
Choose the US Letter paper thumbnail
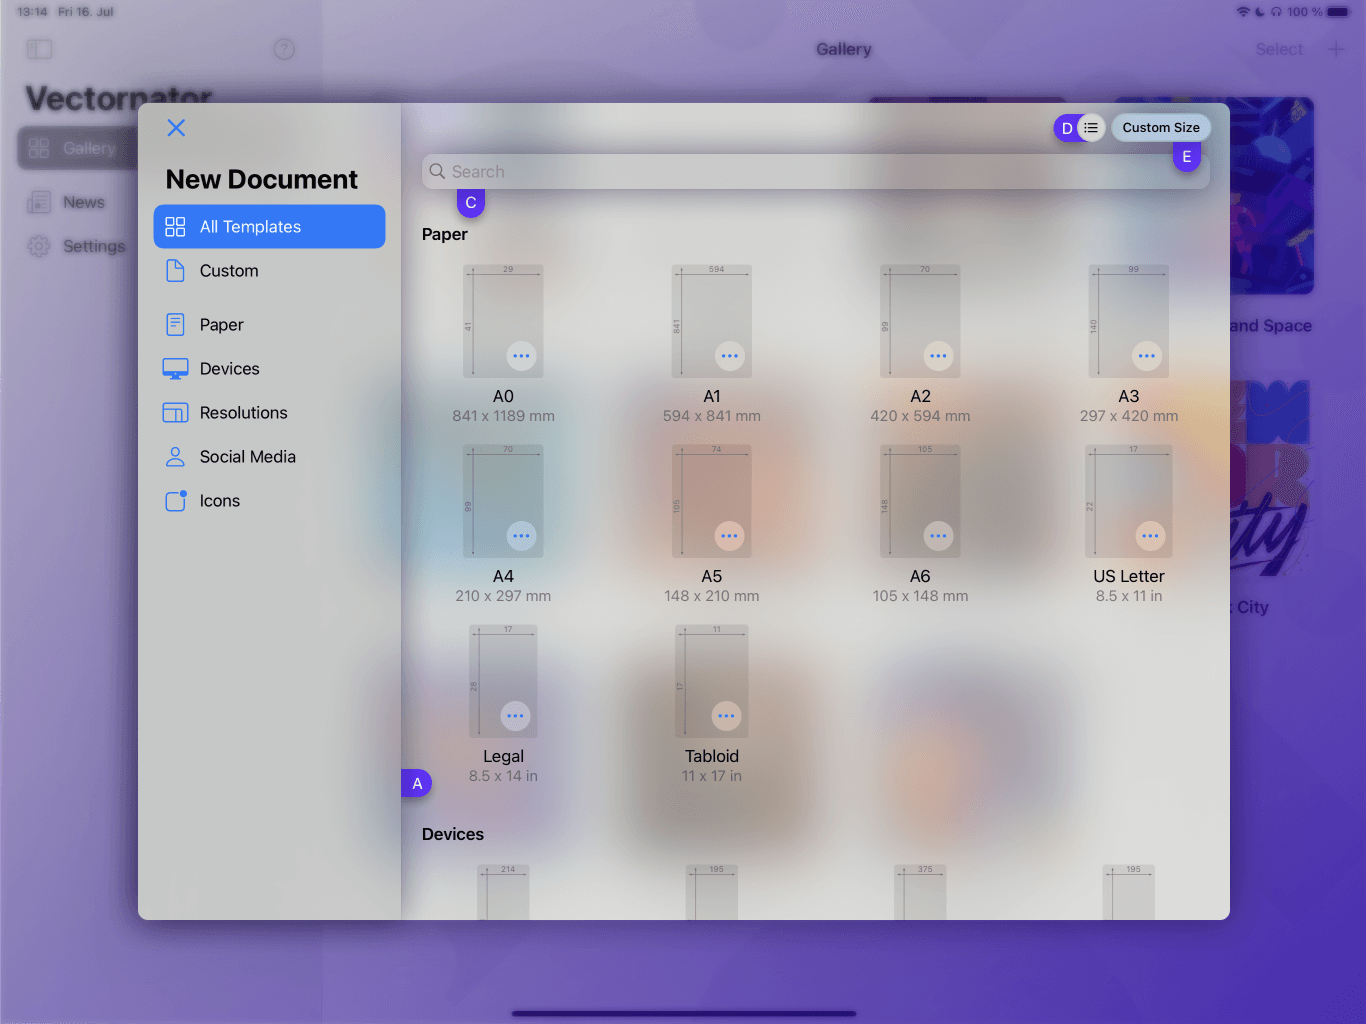click(x=1129, y=501)
